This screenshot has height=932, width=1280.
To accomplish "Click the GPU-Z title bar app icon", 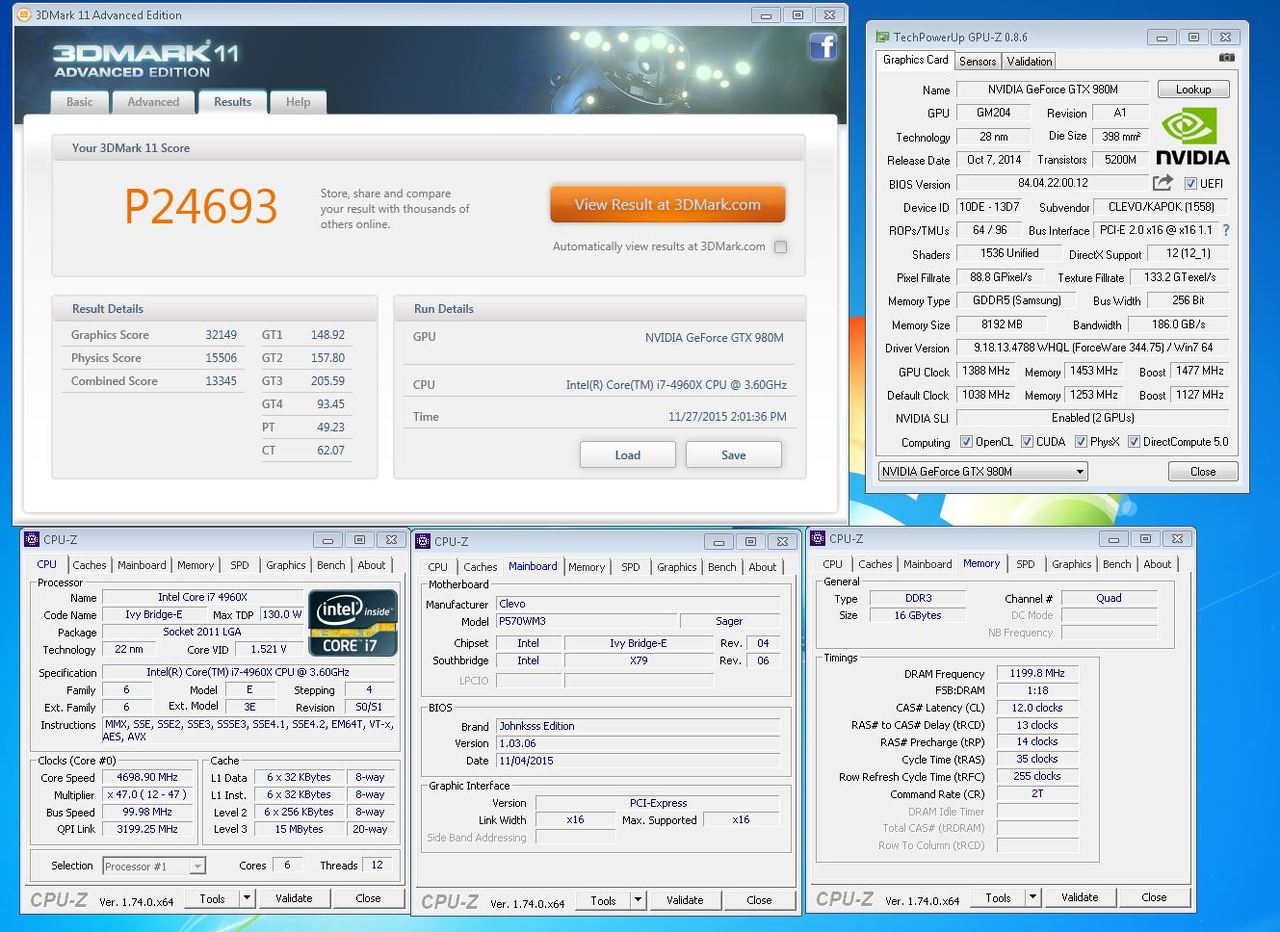I will (x=882, y=37).
